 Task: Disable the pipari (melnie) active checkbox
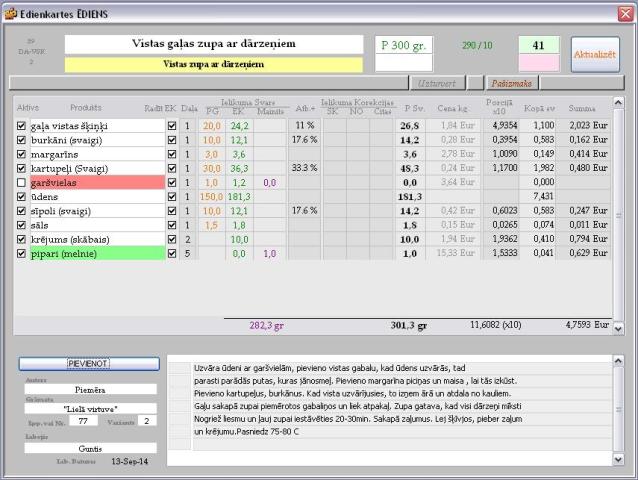(22, 254)
